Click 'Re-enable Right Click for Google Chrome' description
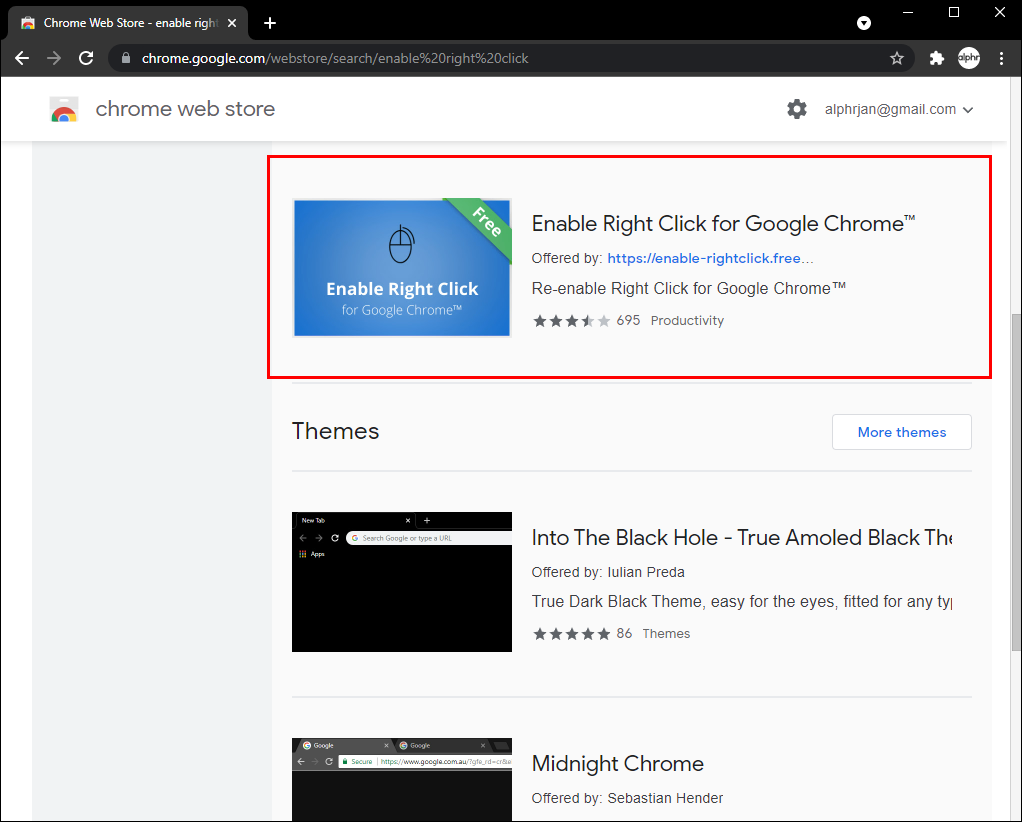The width and height of the screenshot is (1022, 822). click(x=688, y=289)
